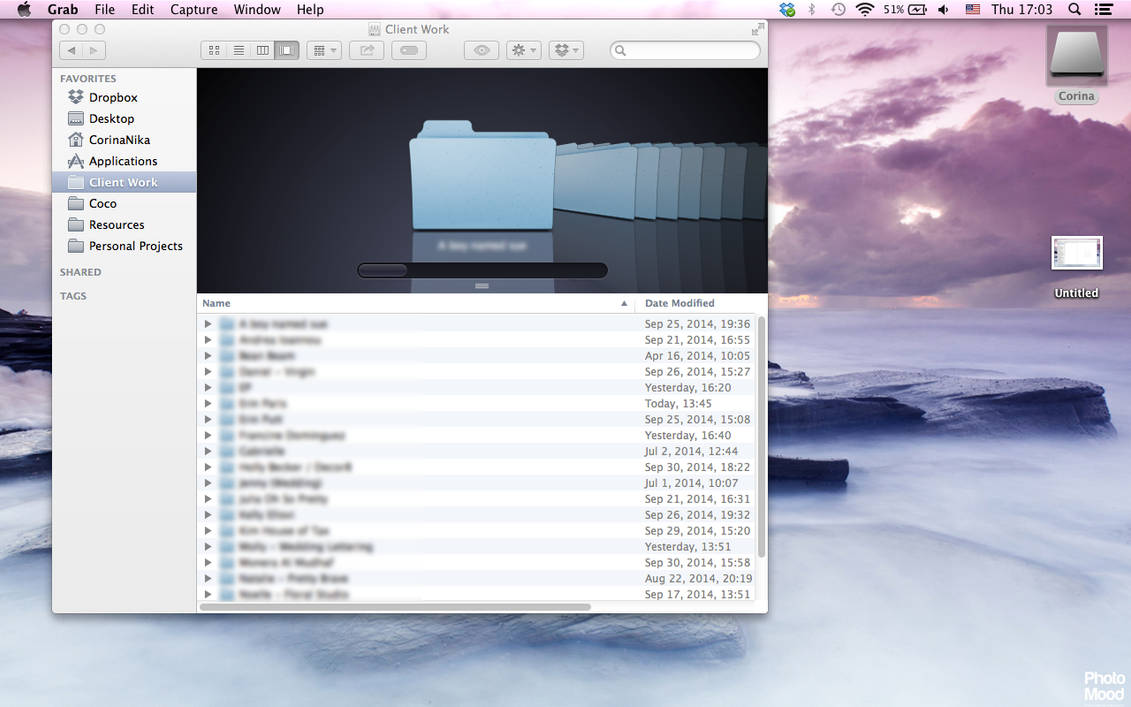
Task: Open the Capture menu
Action: click(193, 9)
